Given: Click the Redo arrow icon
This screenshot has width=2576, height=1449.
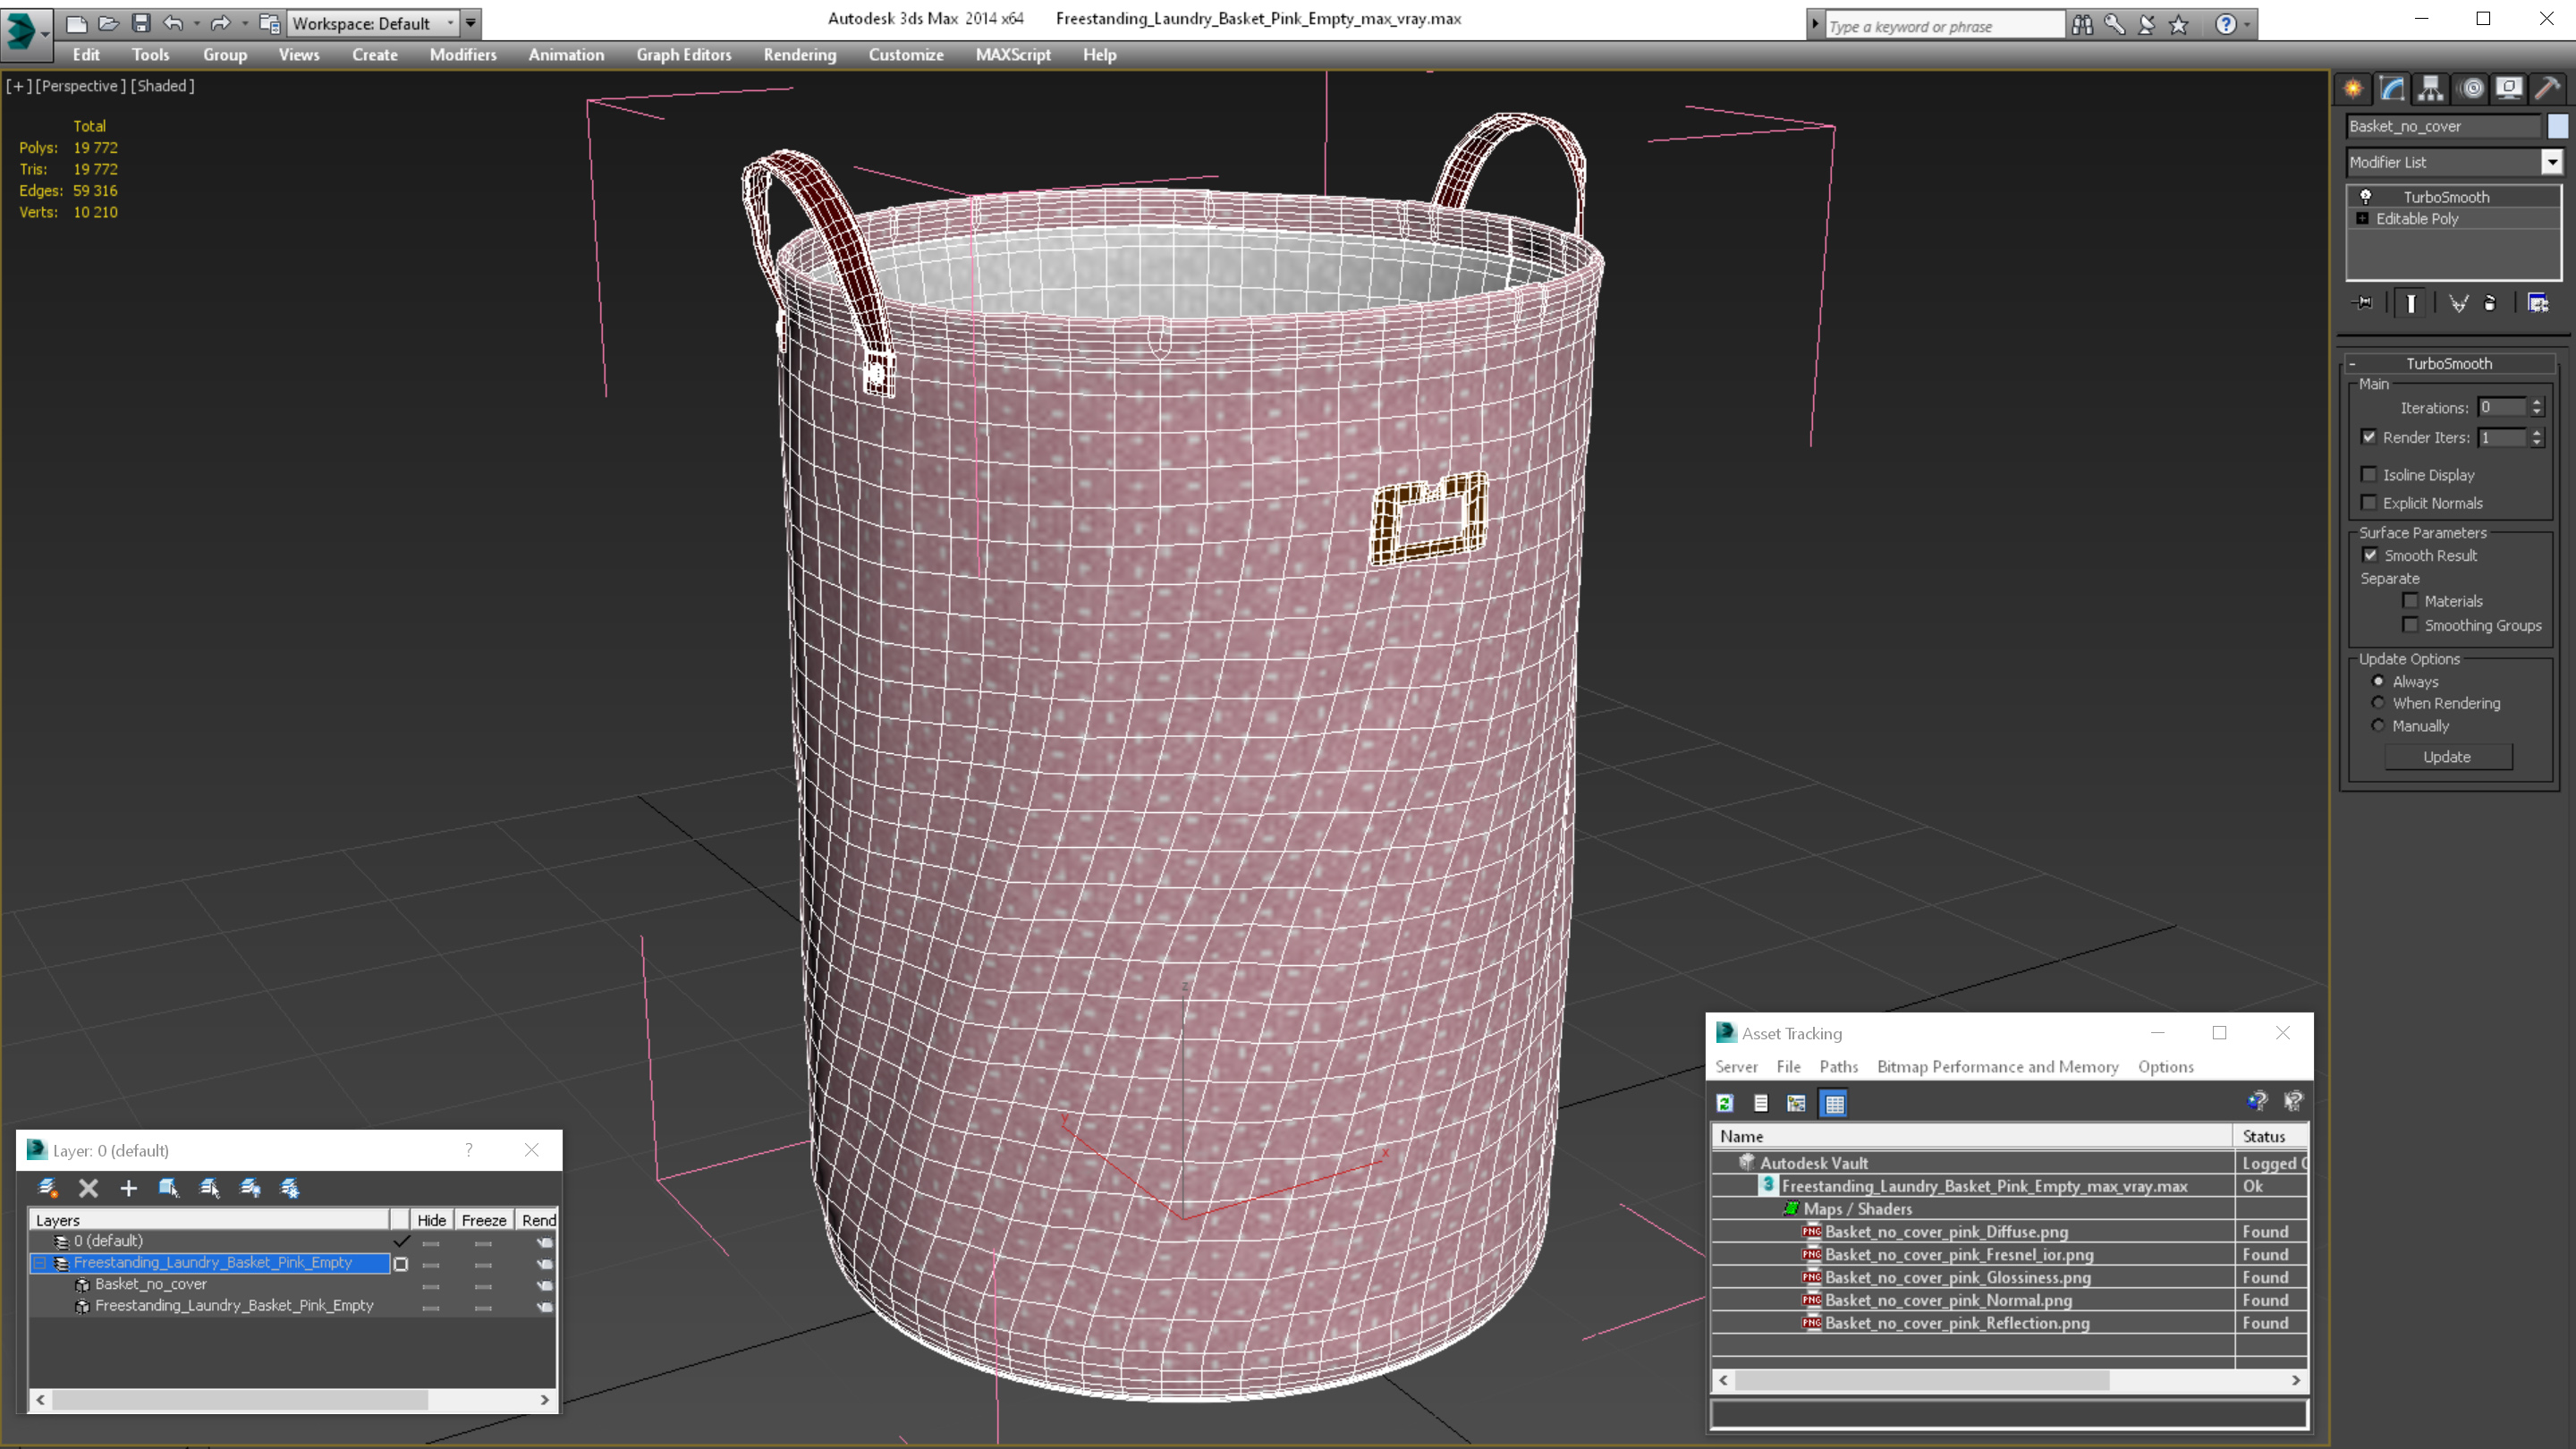Looking at the screenshot, I should [221, 23].
